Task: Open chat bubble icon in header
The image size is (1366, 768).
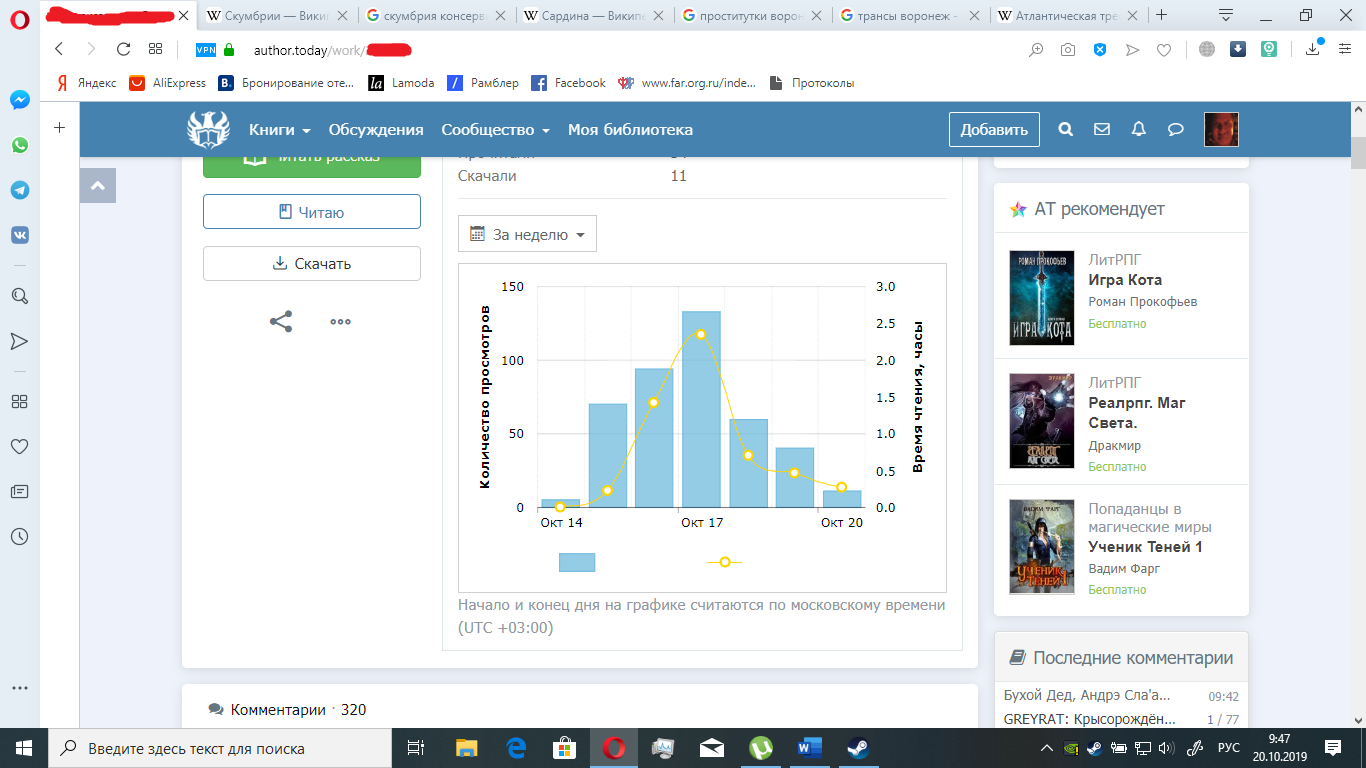Action: coord(1176,129)
